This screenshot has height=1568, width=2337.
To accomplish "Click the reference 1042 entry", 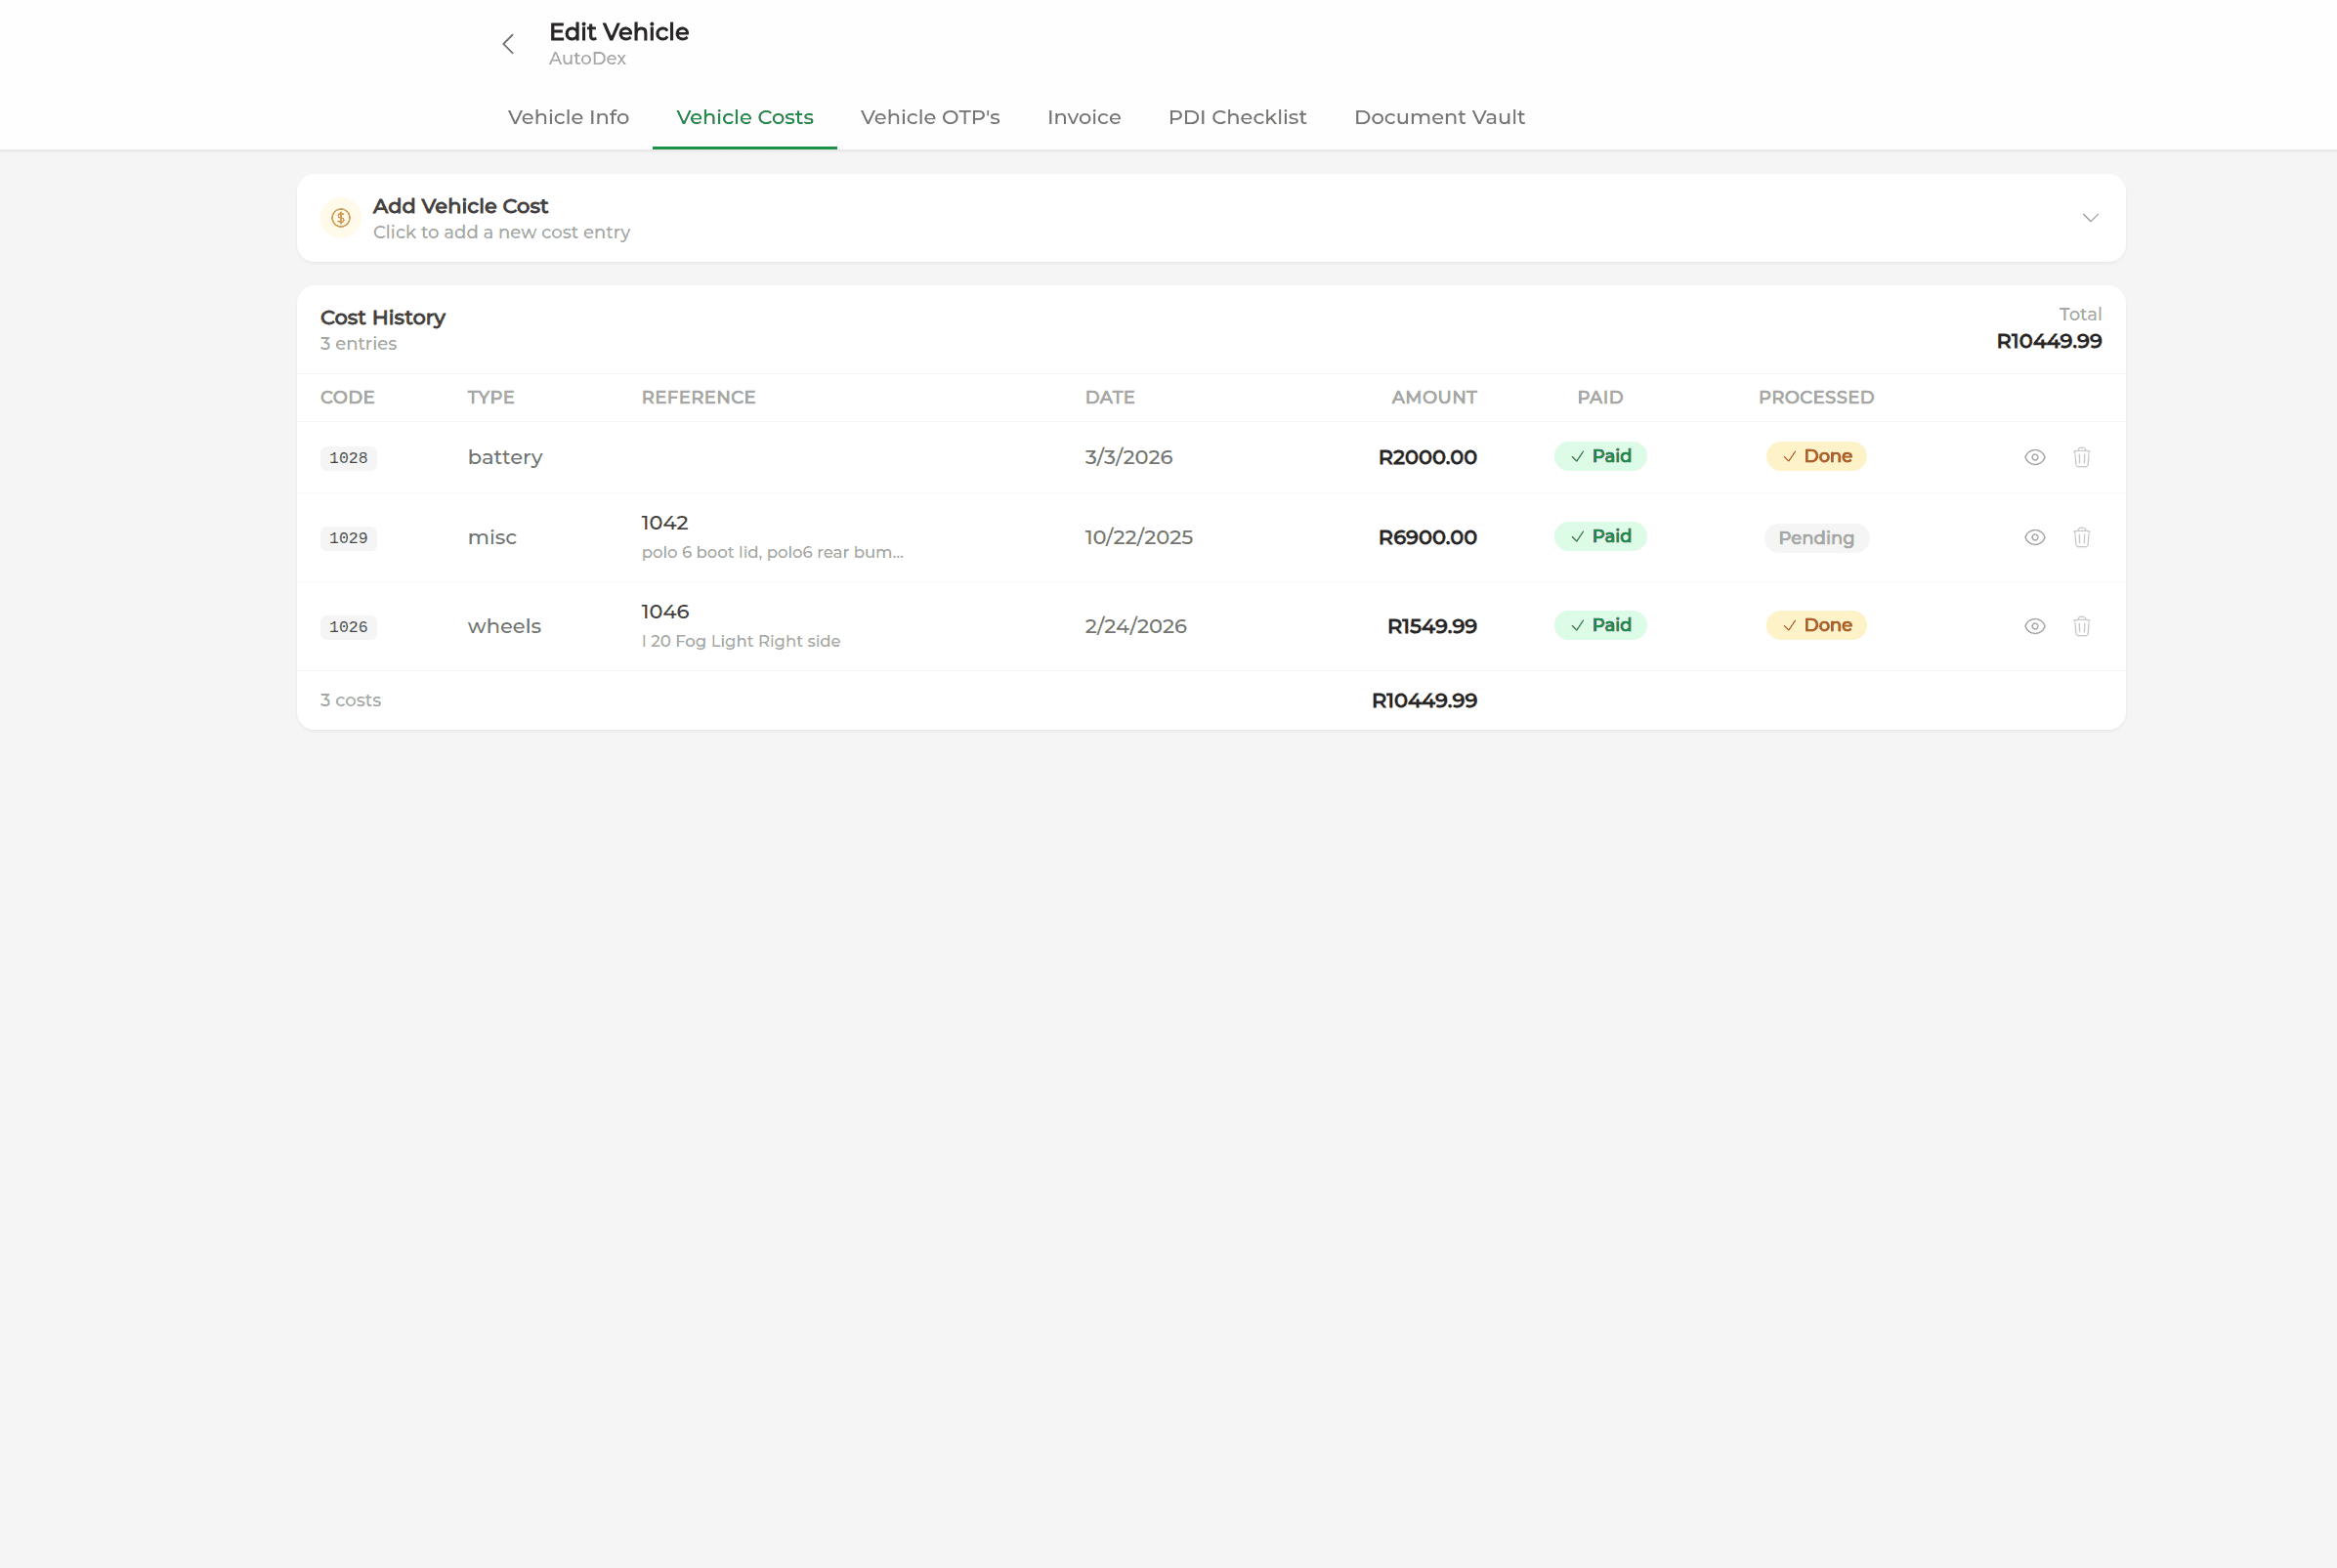I will [x=665, y=522].
